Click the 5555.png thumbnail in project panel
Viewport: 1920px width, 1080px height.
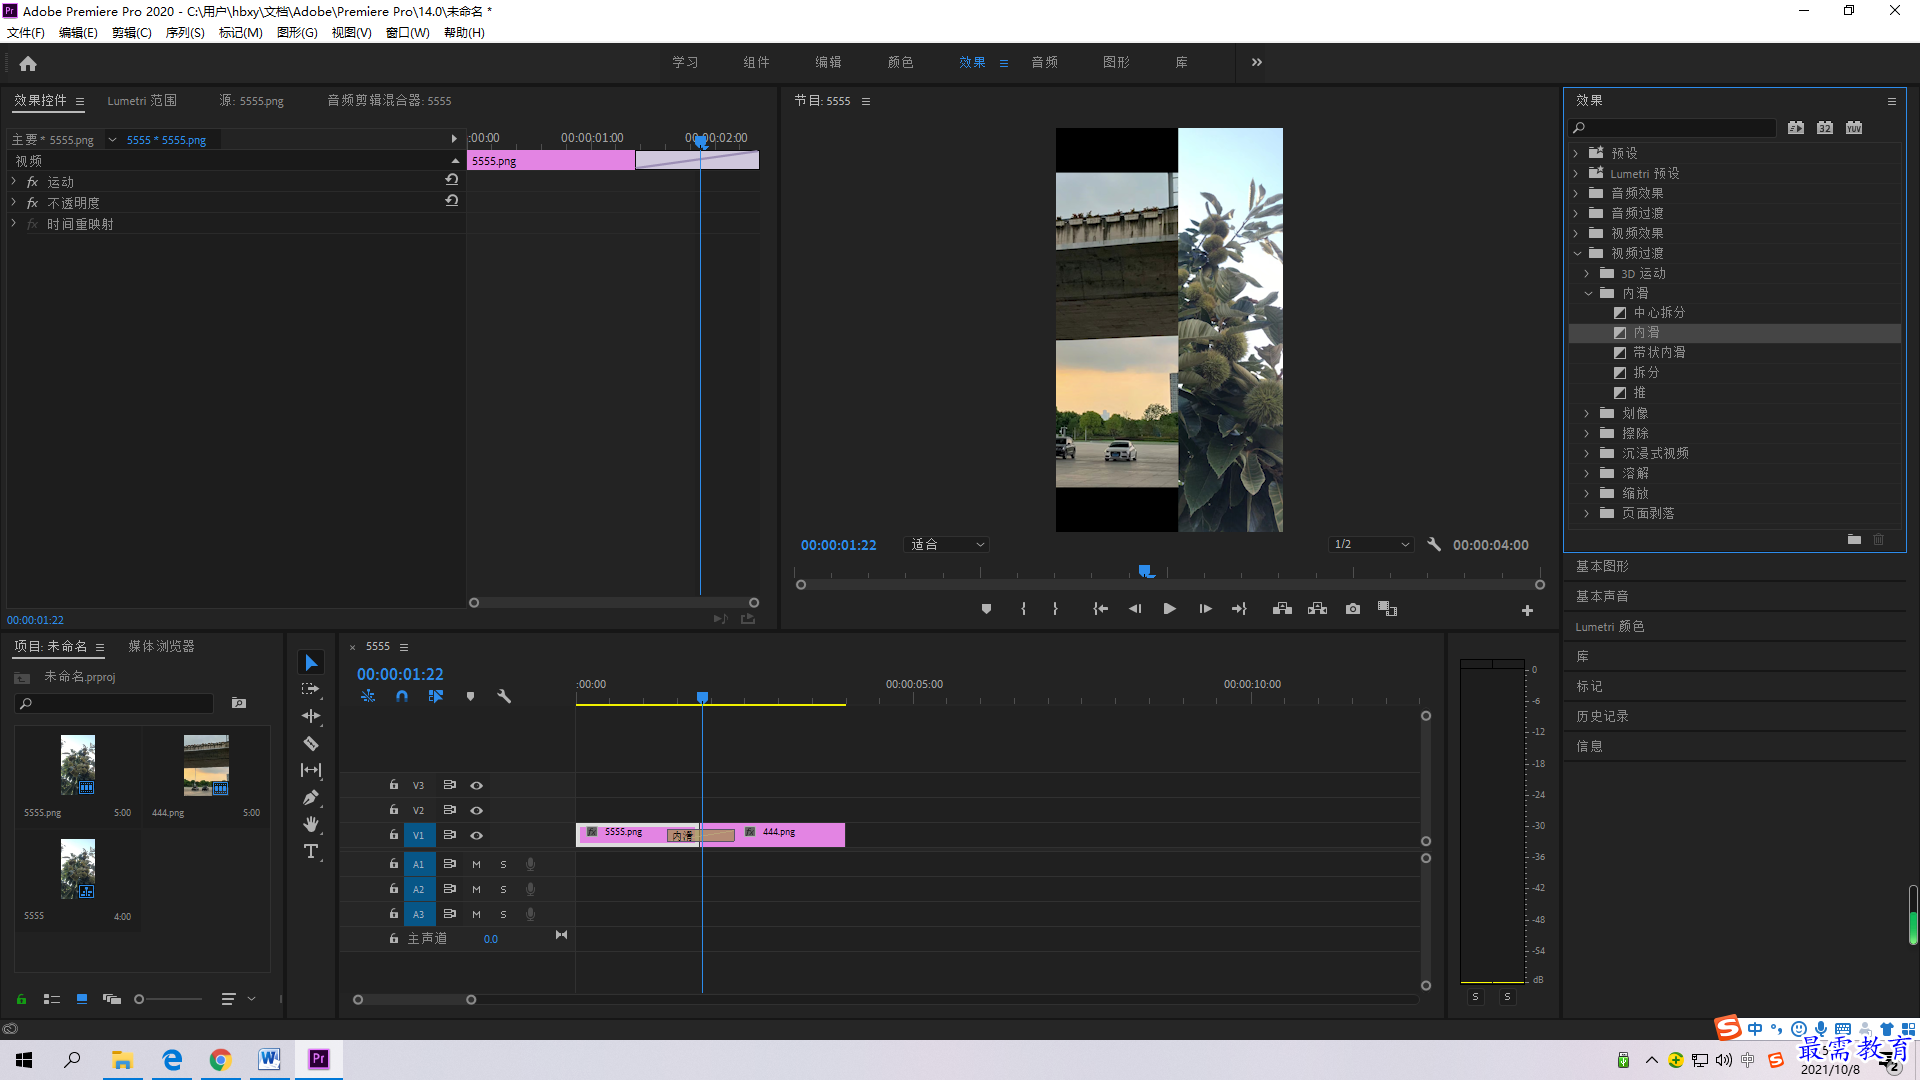[x=78, y=765]
